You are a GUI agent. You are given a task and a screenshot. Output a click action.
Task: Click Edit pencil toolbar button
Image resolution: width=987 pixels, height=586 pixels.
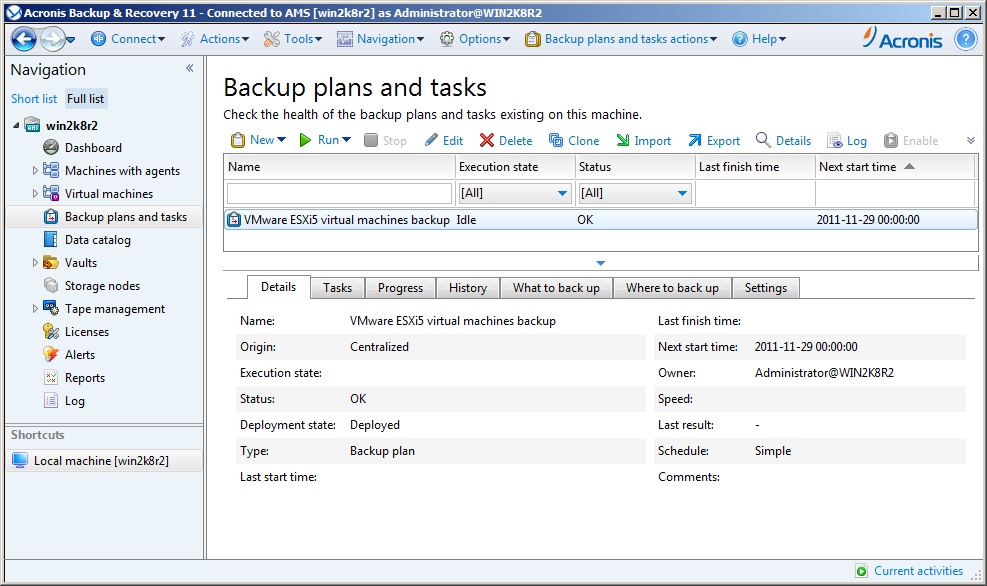coord(444,141)
